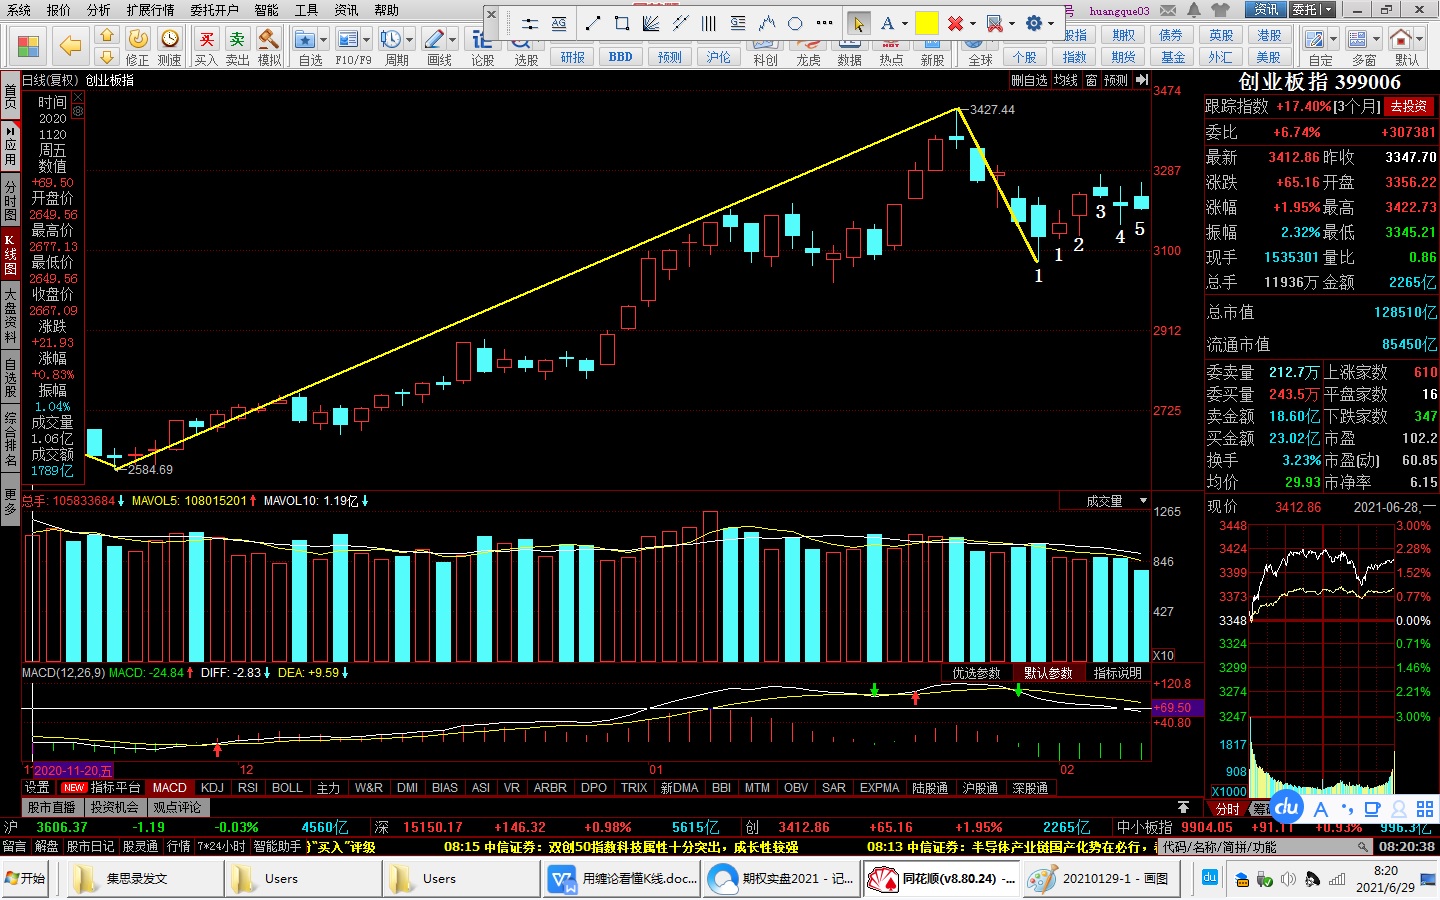Toggle the 均线 moving average display
1440x900 pixels.
click(1065, 80)
